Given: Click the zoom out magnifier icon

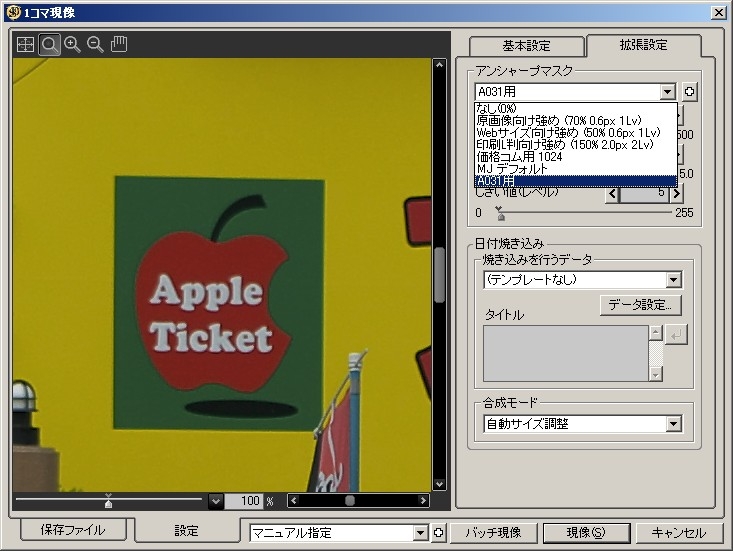Looking at the screenshot, I should tap(95, 44).
